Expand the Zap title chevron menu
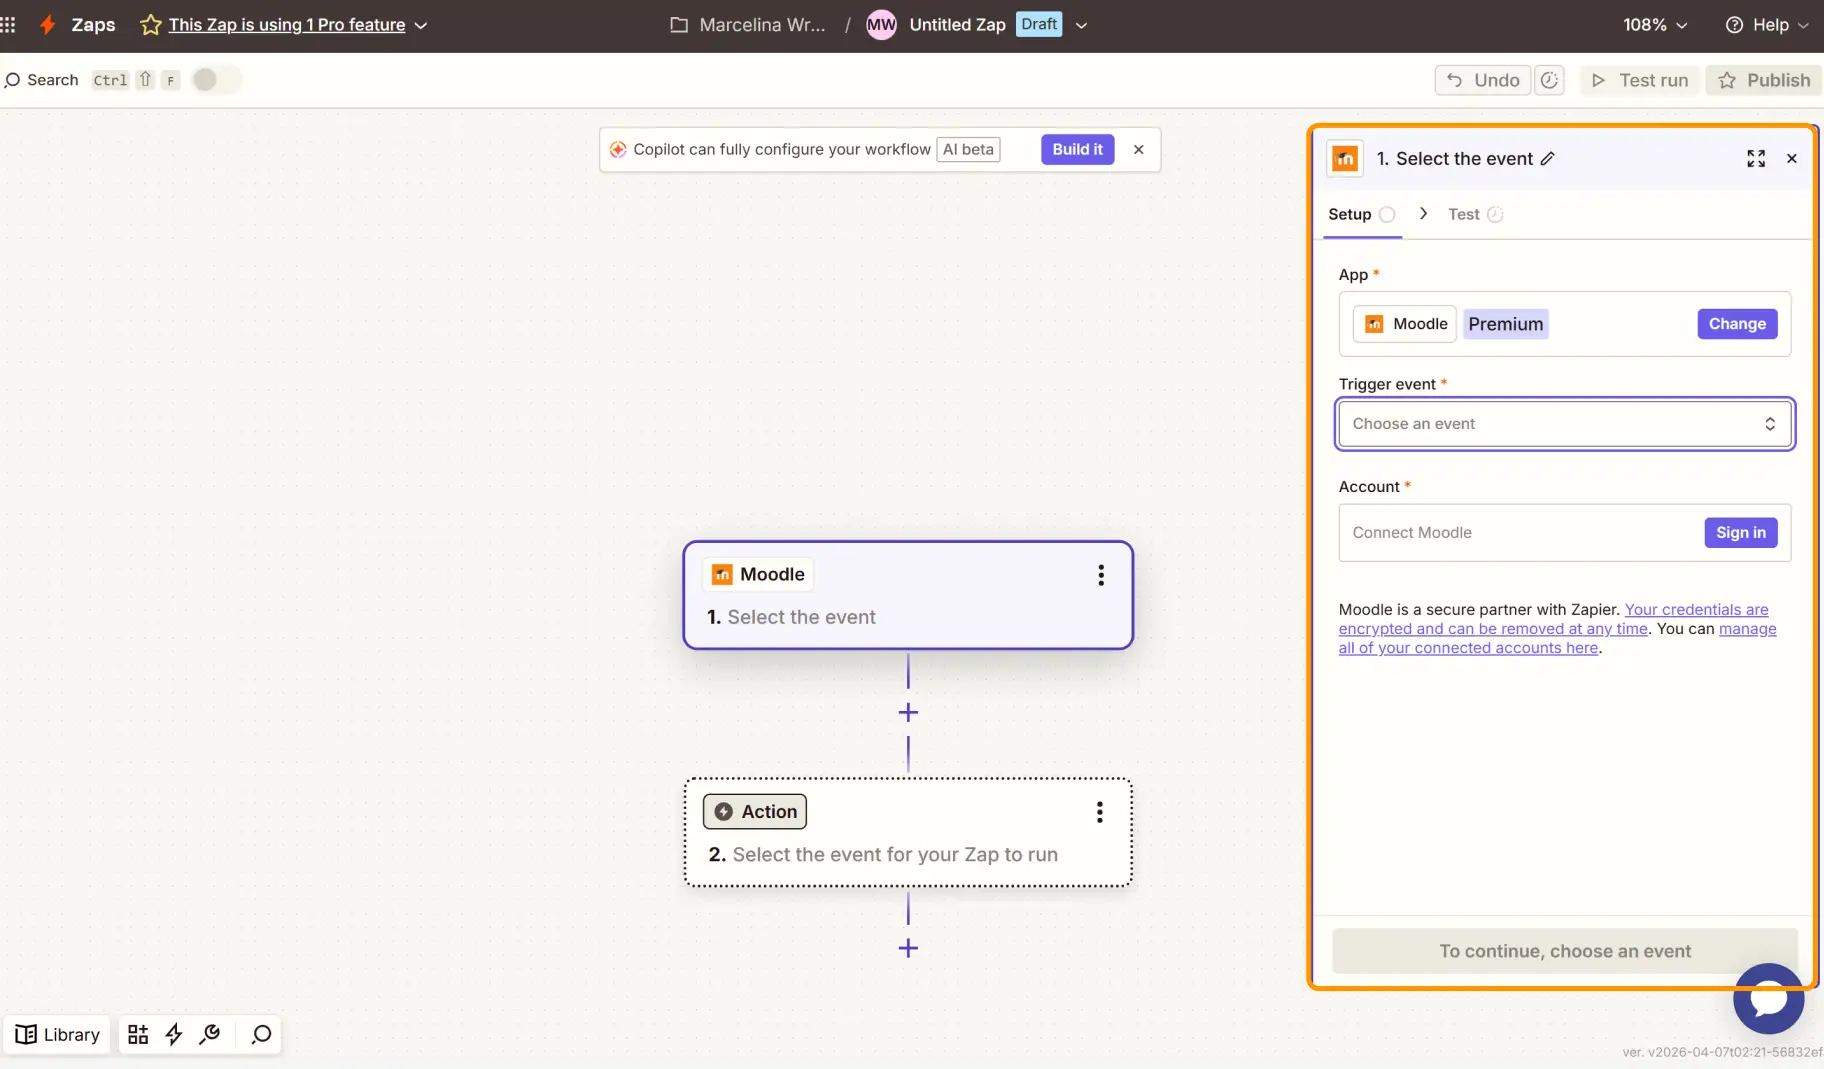This screenshot has width=1824, height=1069. [1081, 26]
